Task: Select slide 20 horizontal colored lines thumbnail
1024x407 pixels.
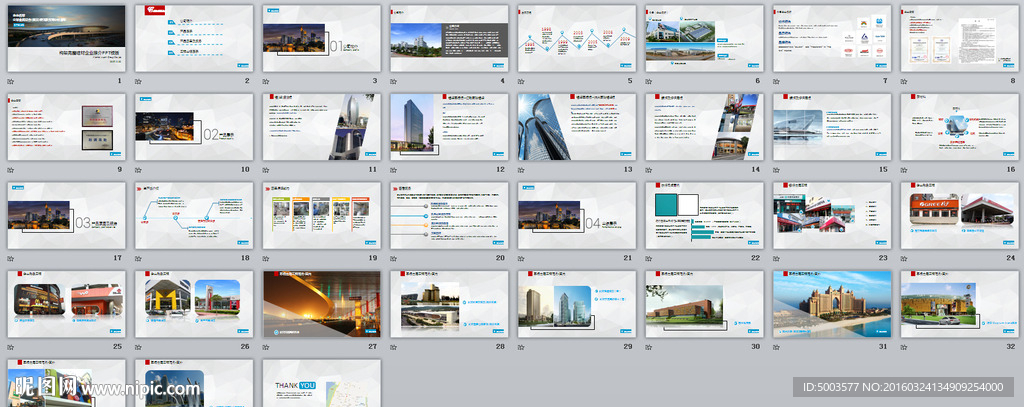Action: [x=449, y=216]
